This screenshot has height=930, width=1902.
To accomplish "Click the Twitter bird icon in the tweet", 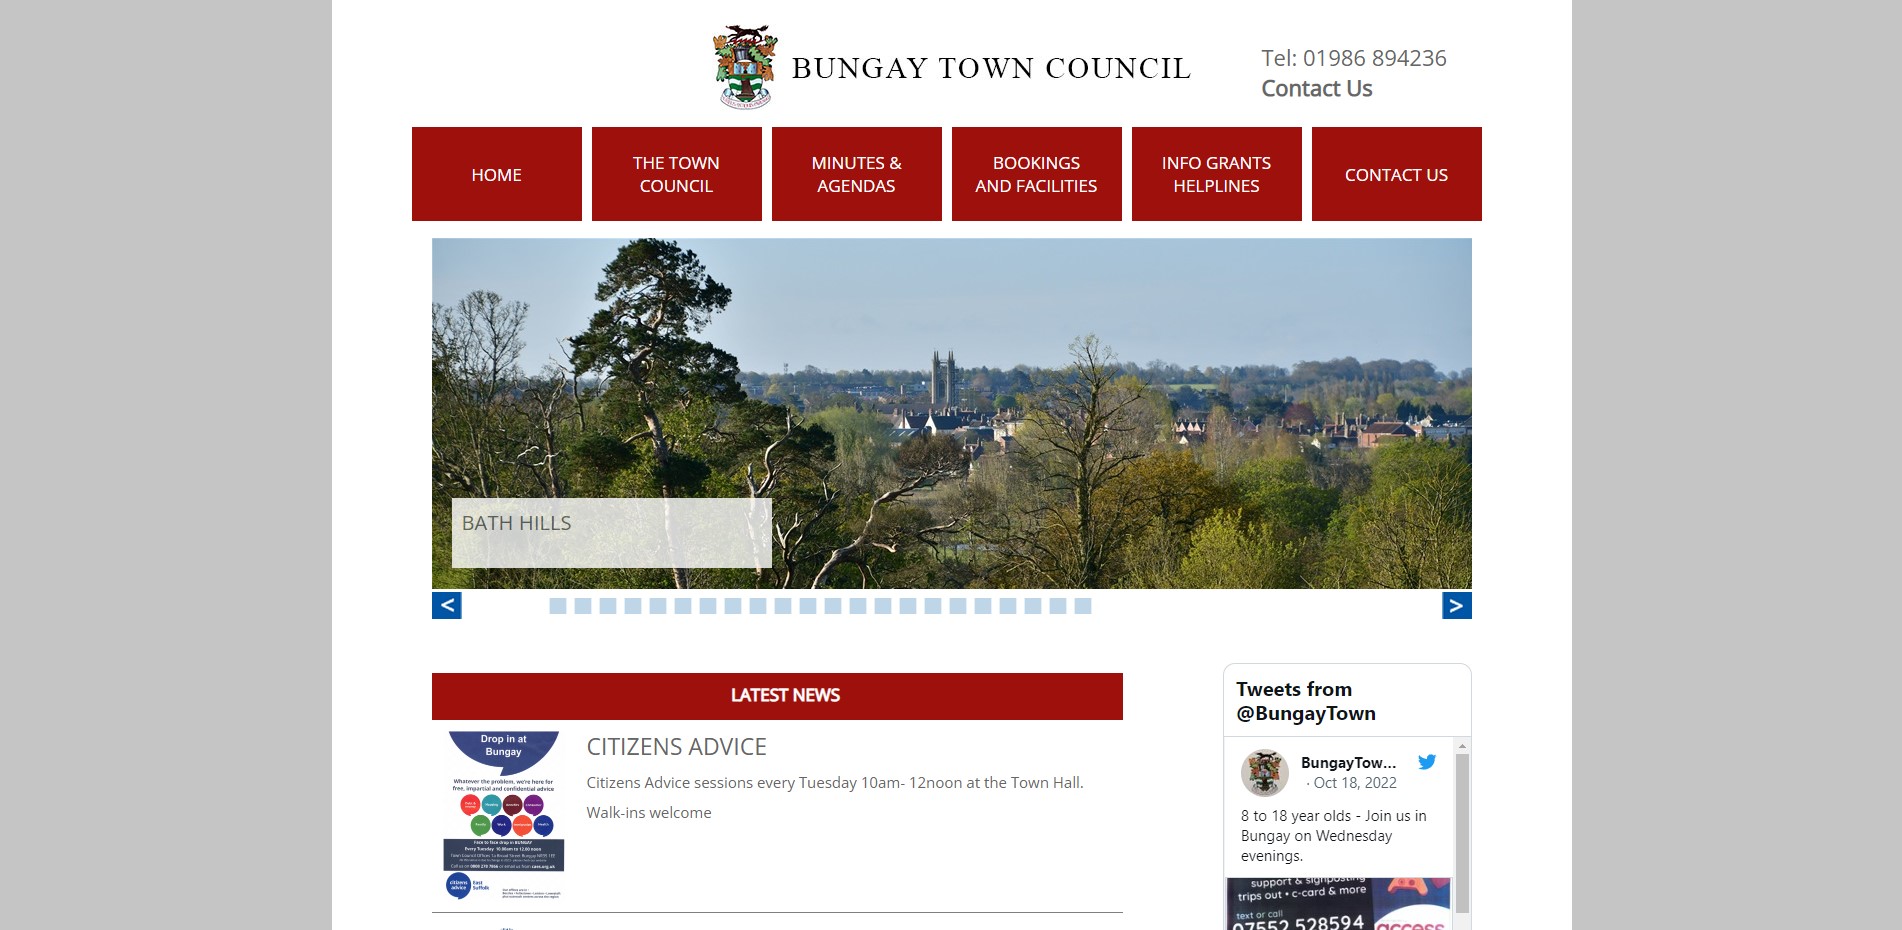I will pyautogui.click(x=1427, y=762).
